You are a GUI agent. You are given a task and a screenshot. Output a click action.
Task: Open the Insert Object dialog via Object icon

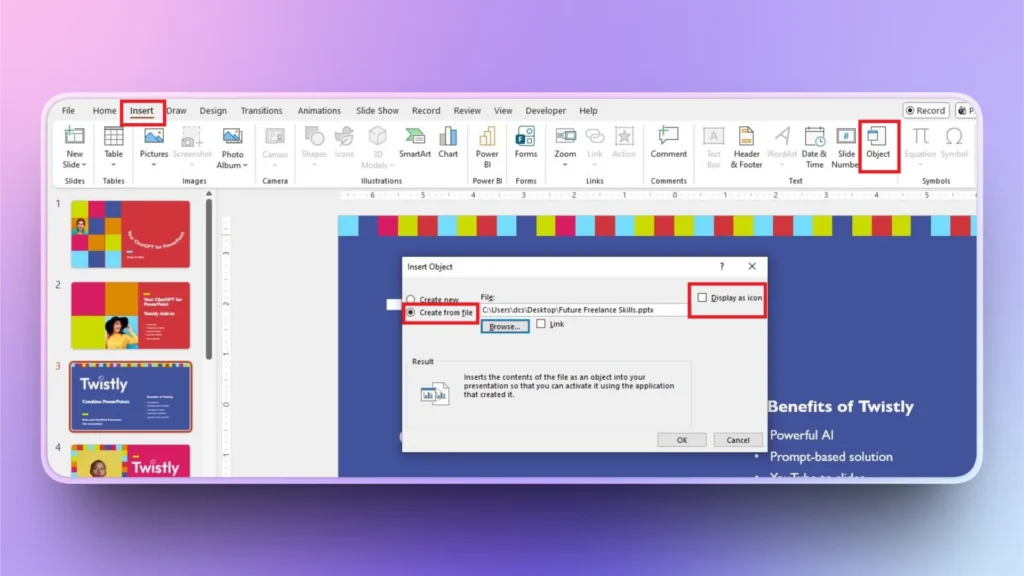(879, 145)
